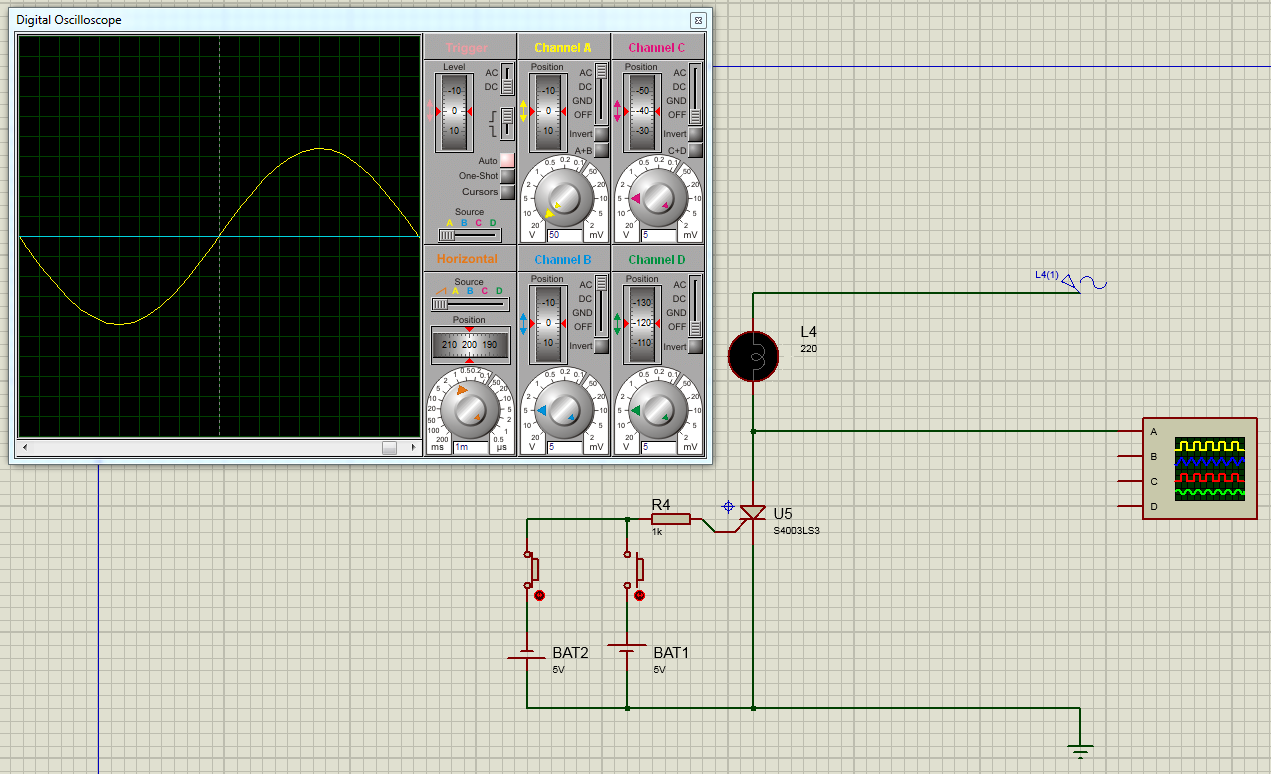Enable One-Shot trigger mode
Screen dimensions: 1271x774
tap(507, 176)
